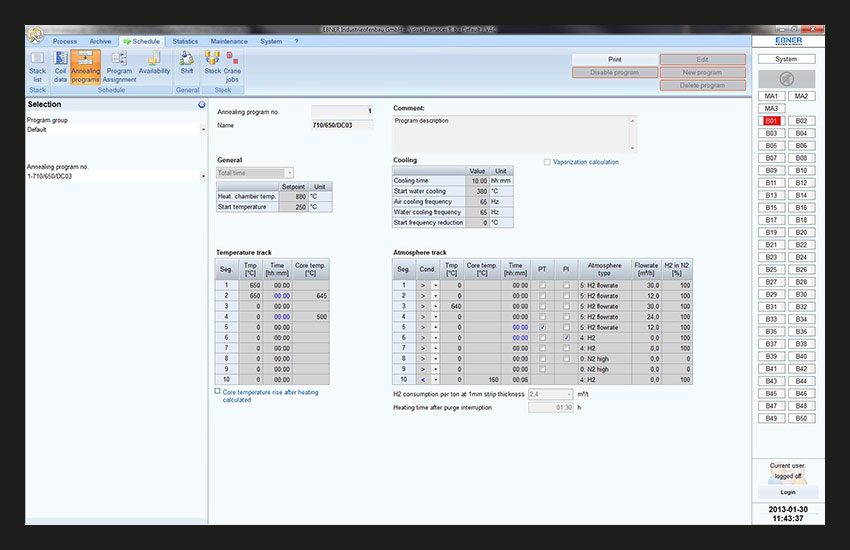850x550 pixels.
Task: Click the Program description comment box
Action: click(511, 134)
